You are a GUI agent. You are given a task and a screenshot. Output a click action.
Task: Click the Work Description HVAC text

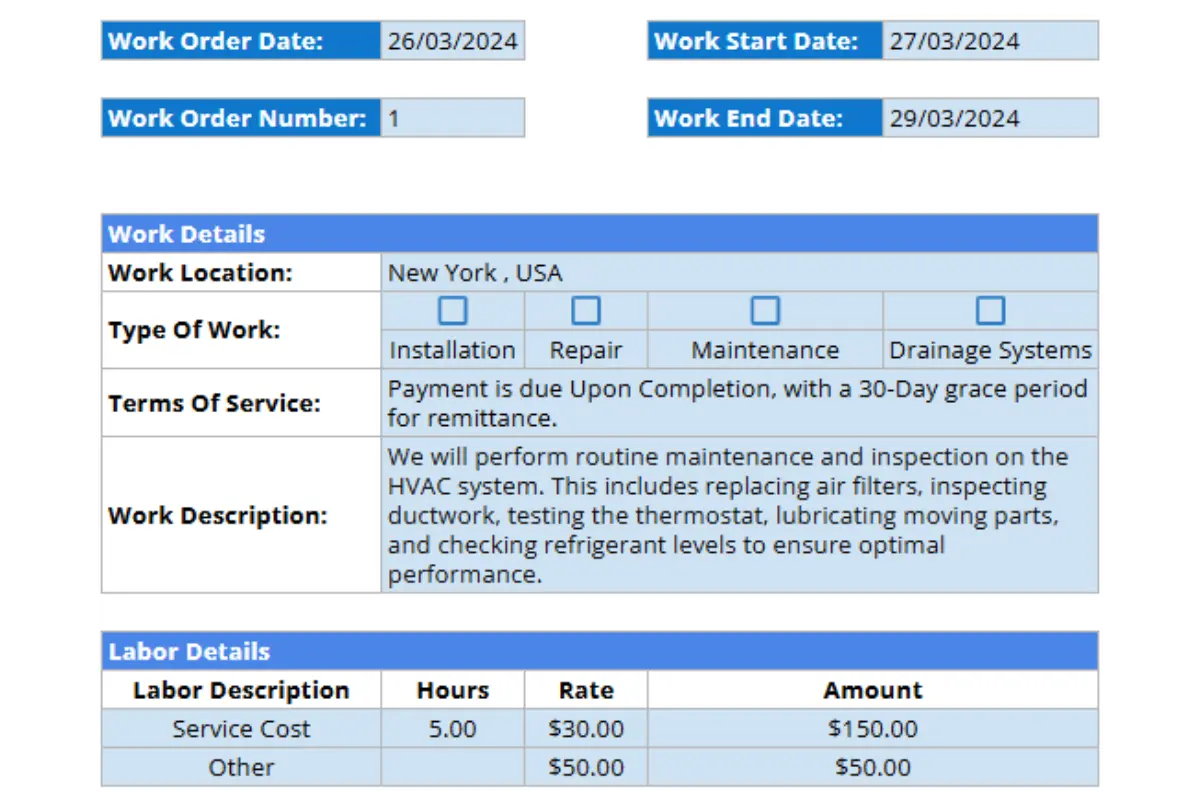(x=739, y=515)
